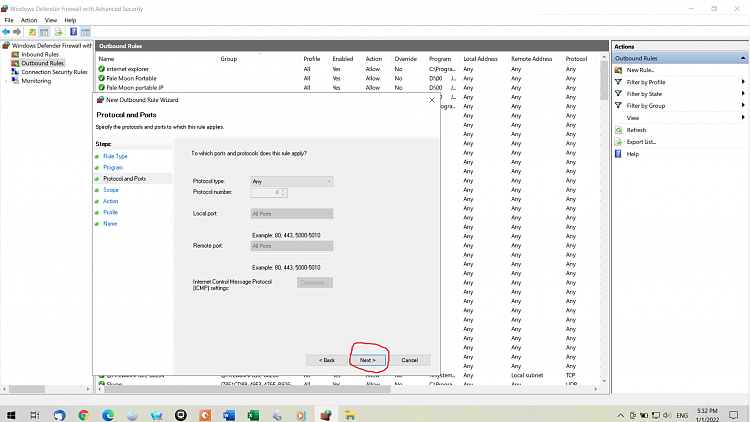
Task: Select the Windows Defender Firewall root node
Action: point(51,45)
